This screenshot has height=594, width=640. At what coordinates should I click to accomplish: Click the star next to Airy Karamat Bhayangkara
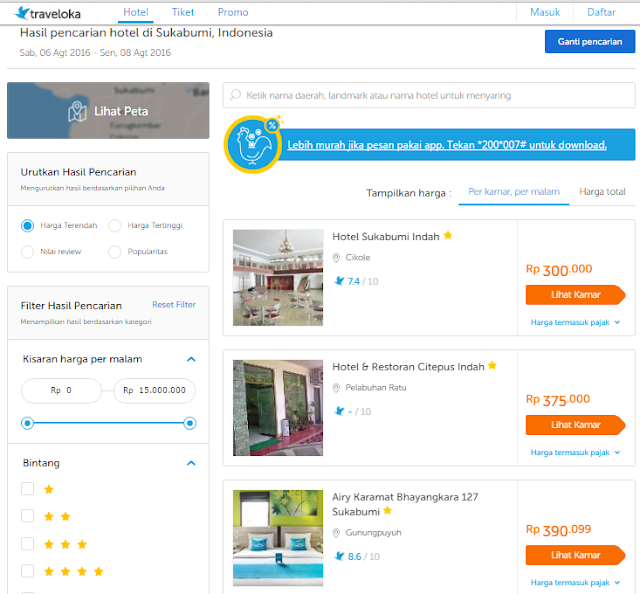pos(388,510)
